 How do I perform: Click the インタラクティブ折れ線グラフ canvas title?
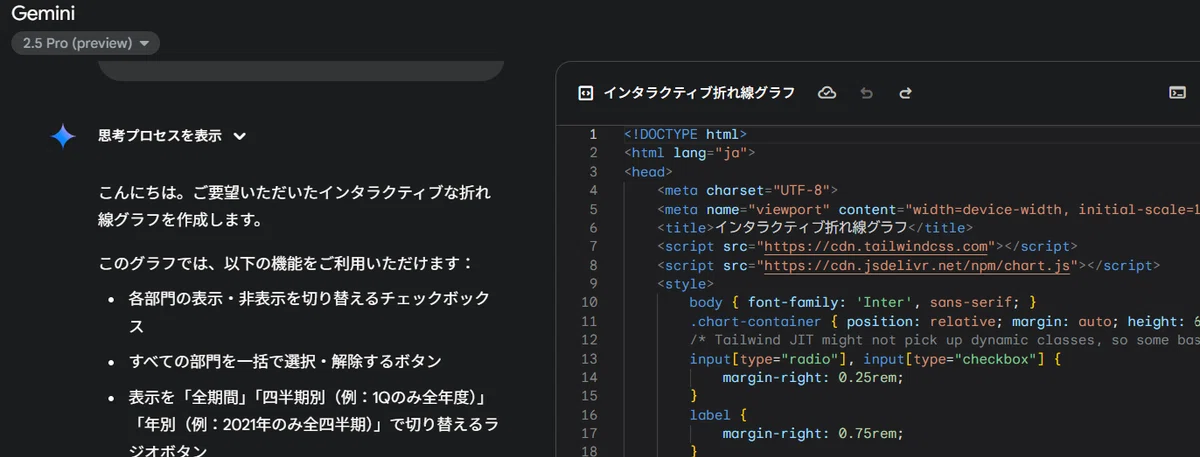(699, 93)
